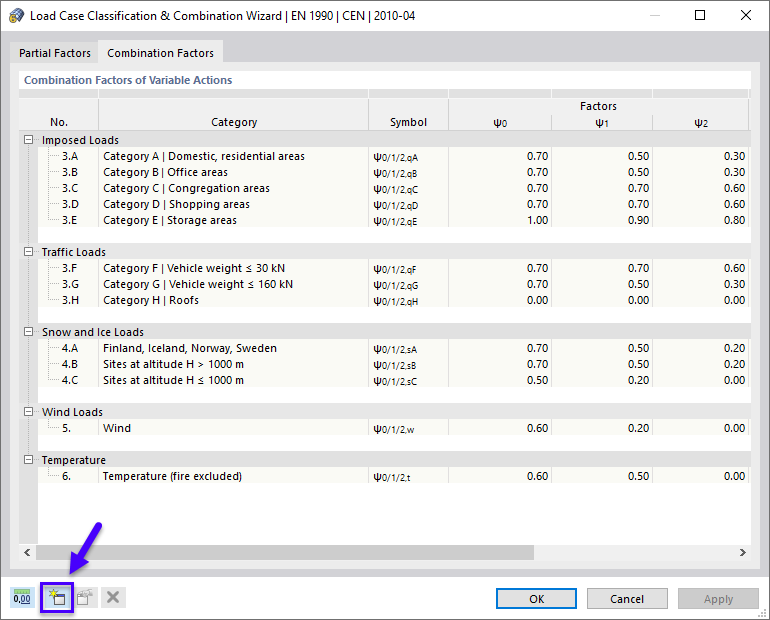
Task: Click the No. column header
Action: pos(59,122)
